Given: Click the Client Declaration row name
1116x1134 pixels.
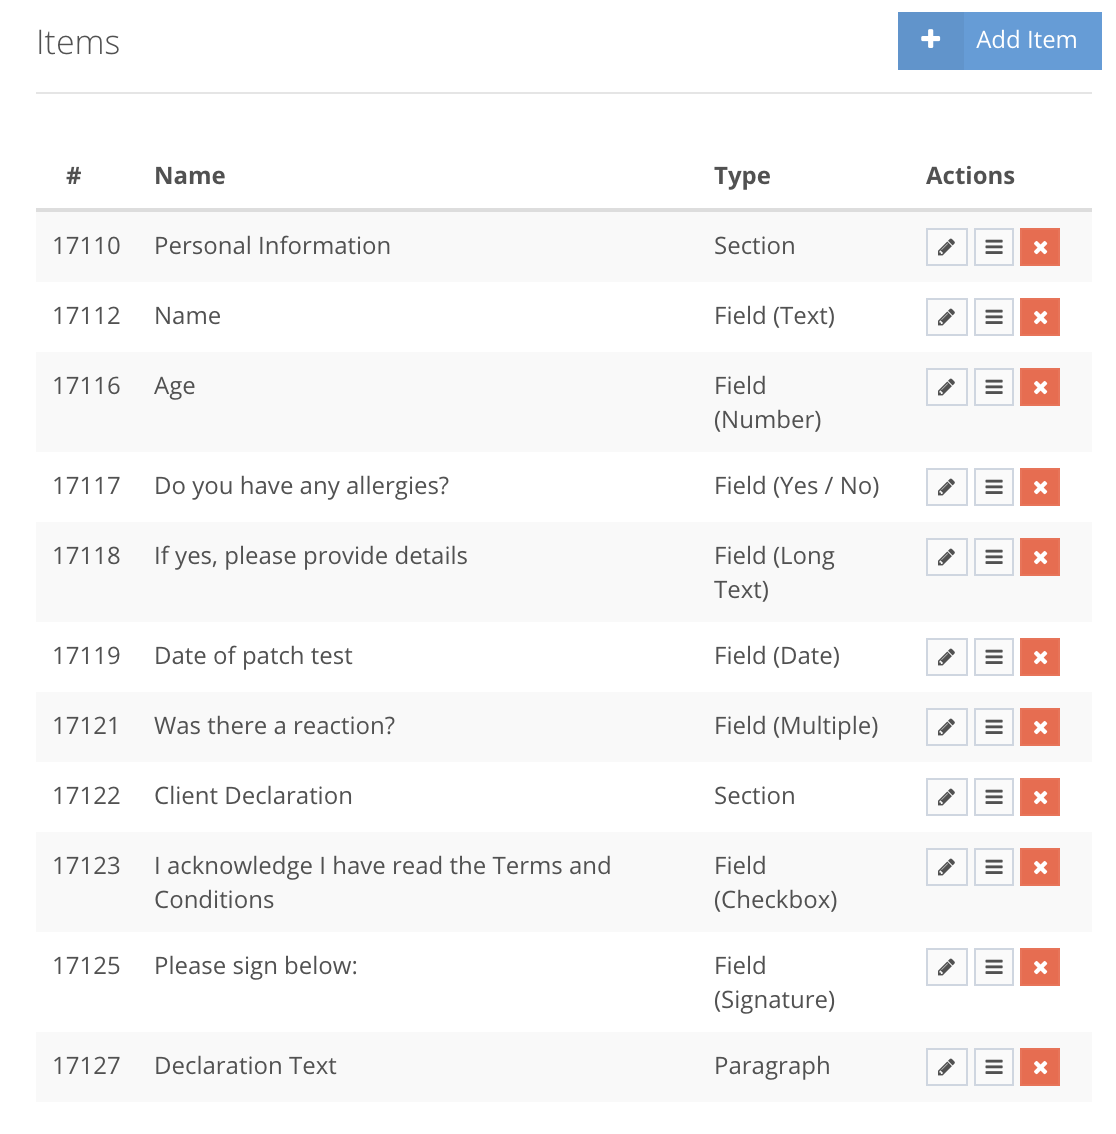Looking at the screenshot, I should 253,796.
